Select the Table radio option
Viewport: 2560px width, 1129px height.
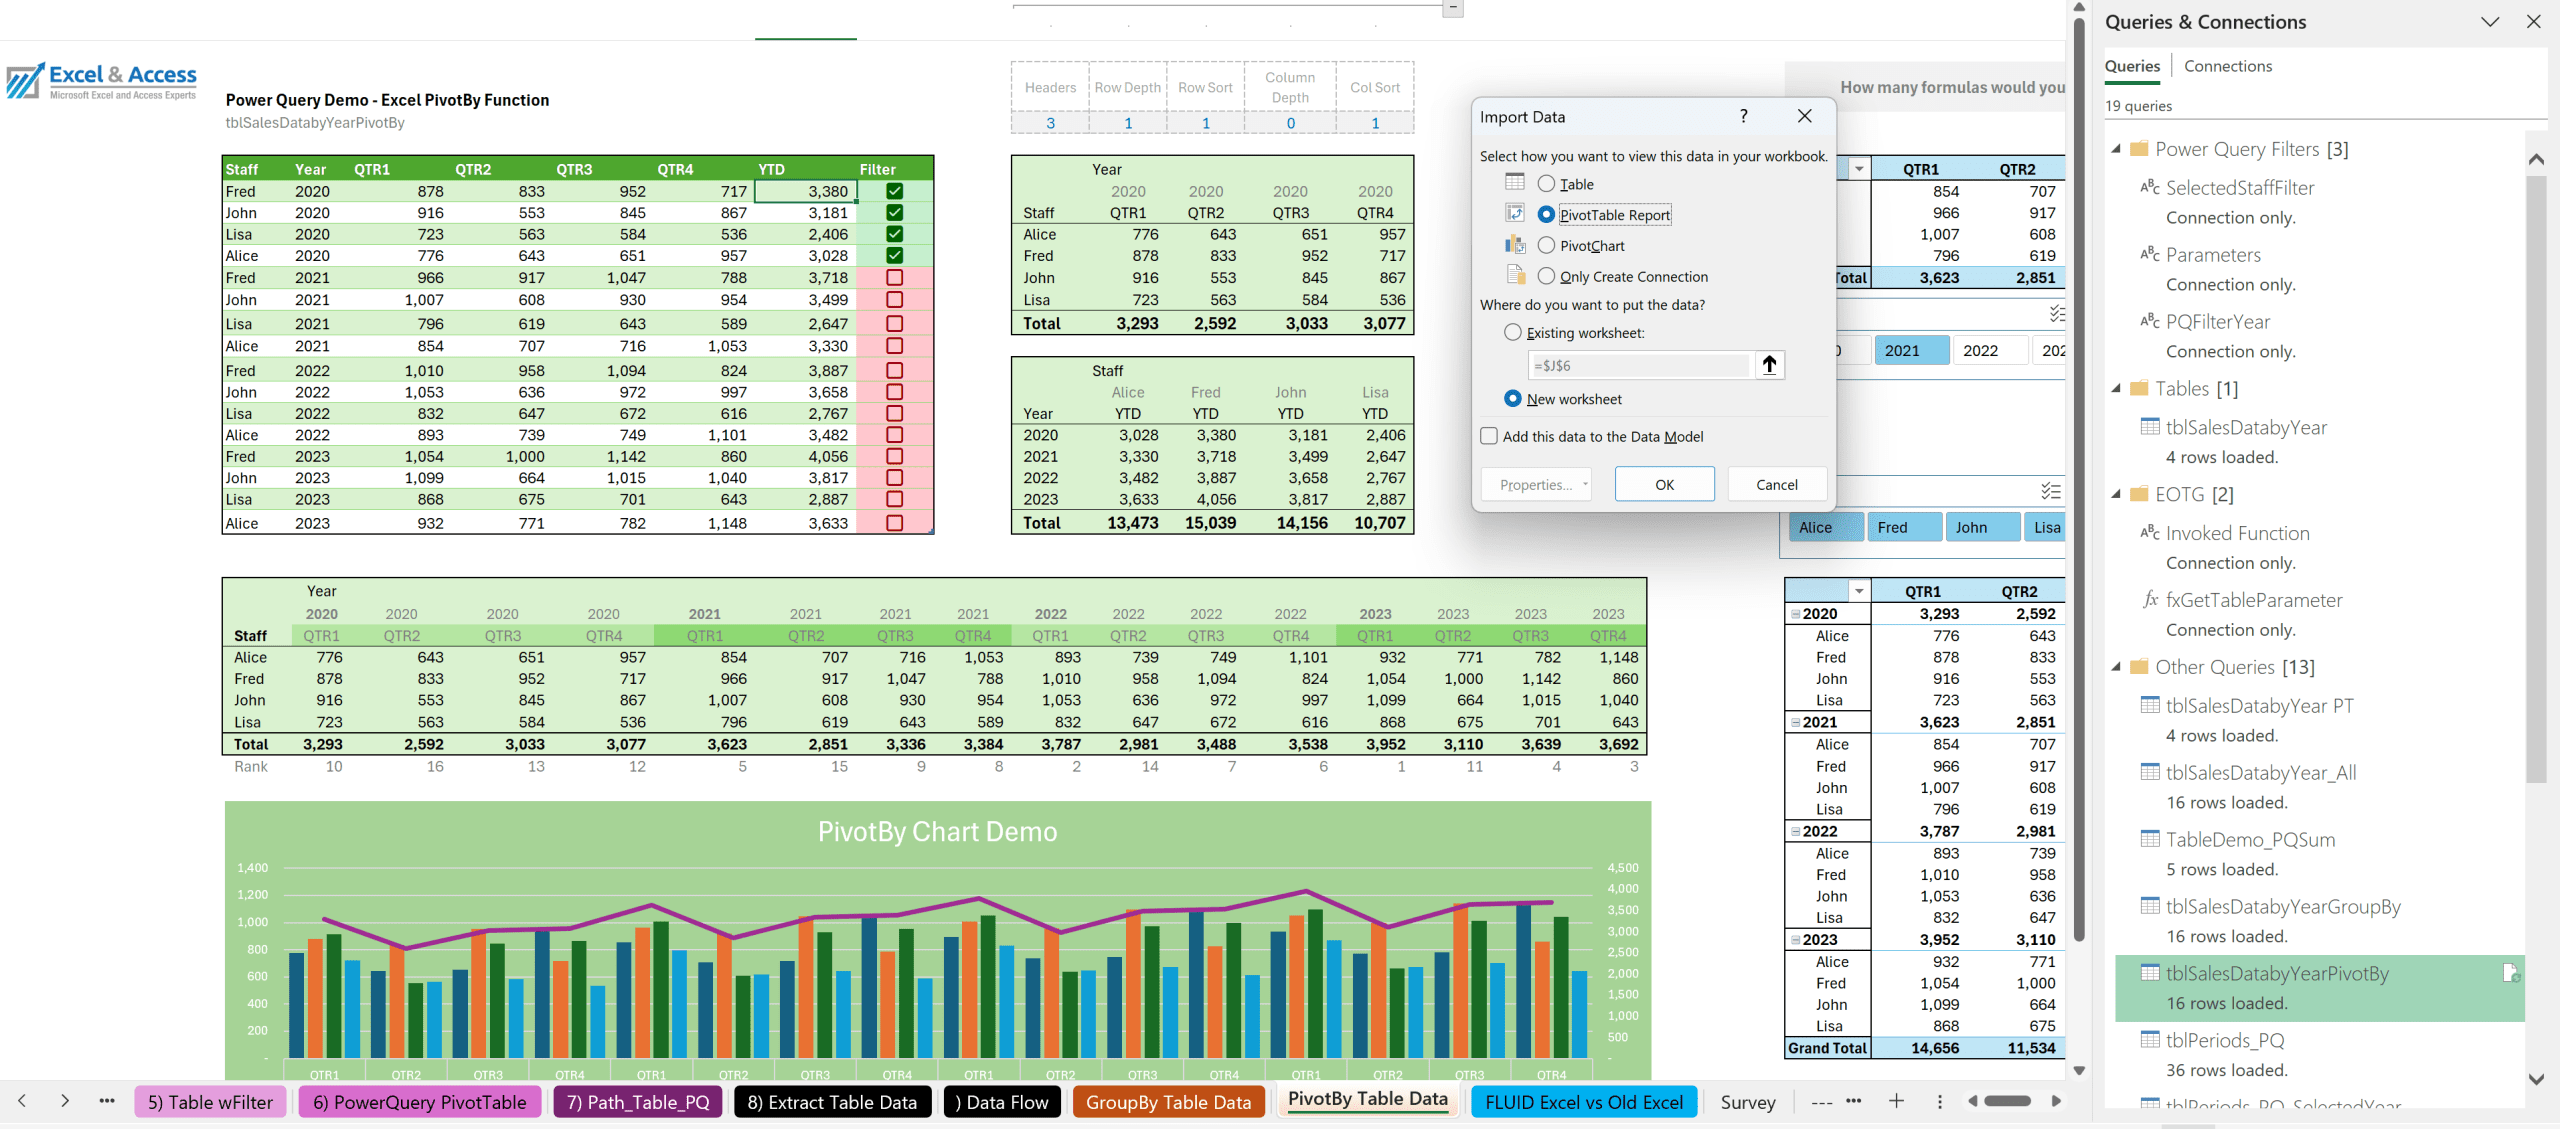click(1546, 184)
